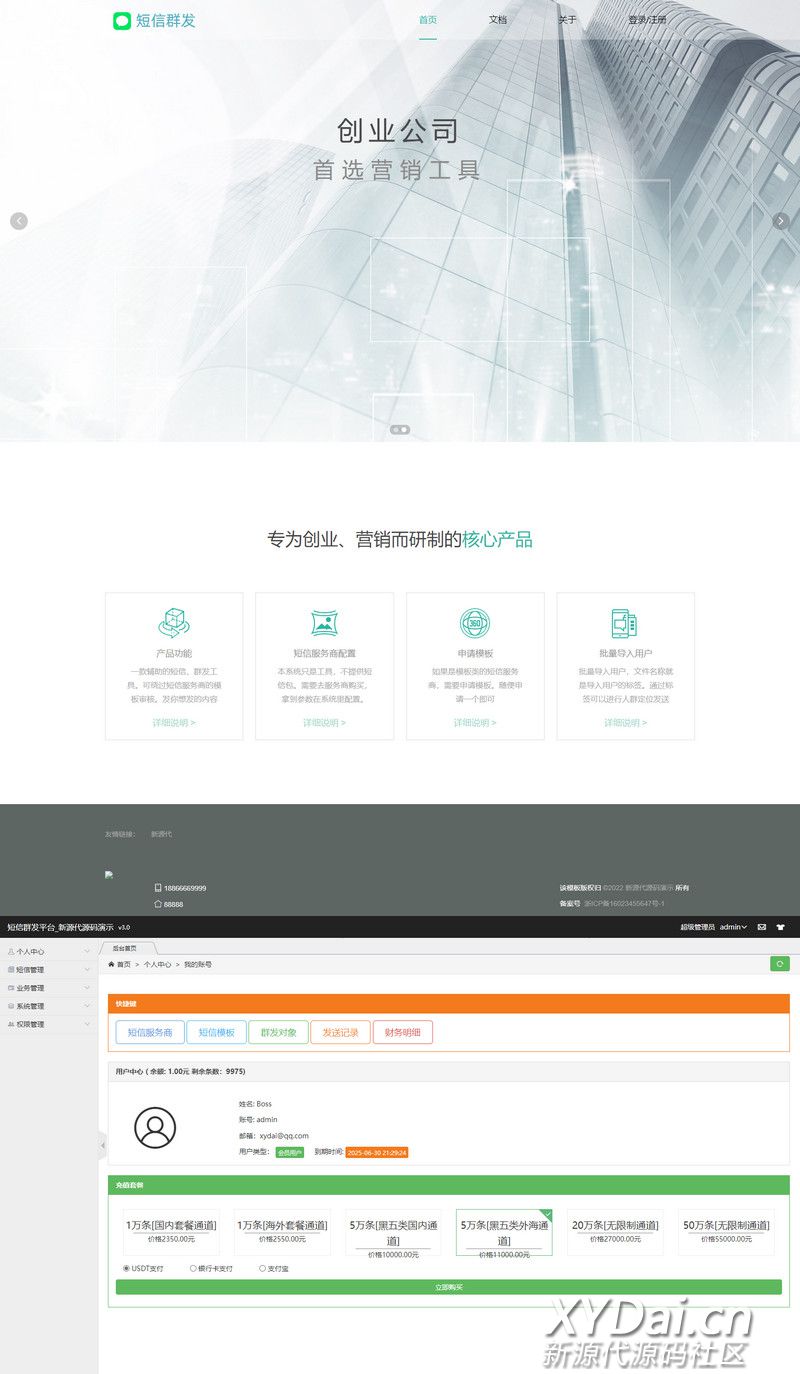Click the 短信服务商 shortcut button
Viewport: 800px width, 1374px height.
click(150, 1032)
